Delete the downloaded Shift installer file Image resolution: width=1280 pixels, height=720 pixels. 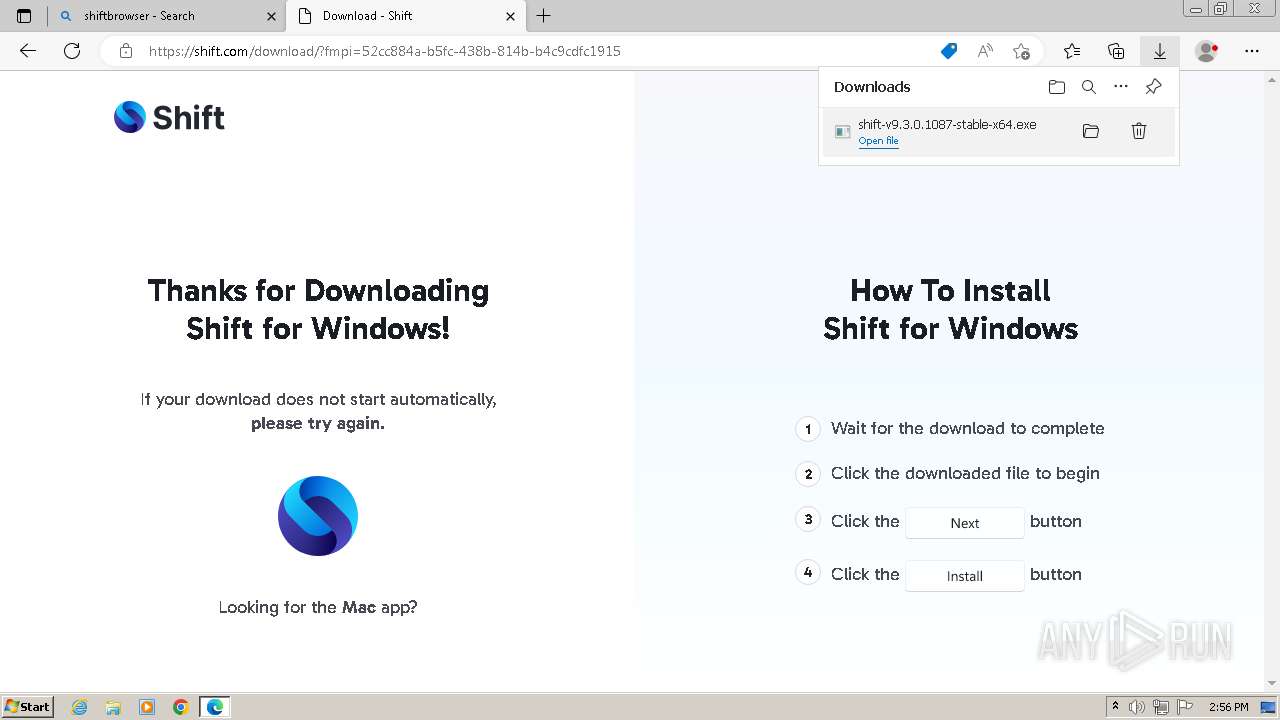(x=1139, y=131)
